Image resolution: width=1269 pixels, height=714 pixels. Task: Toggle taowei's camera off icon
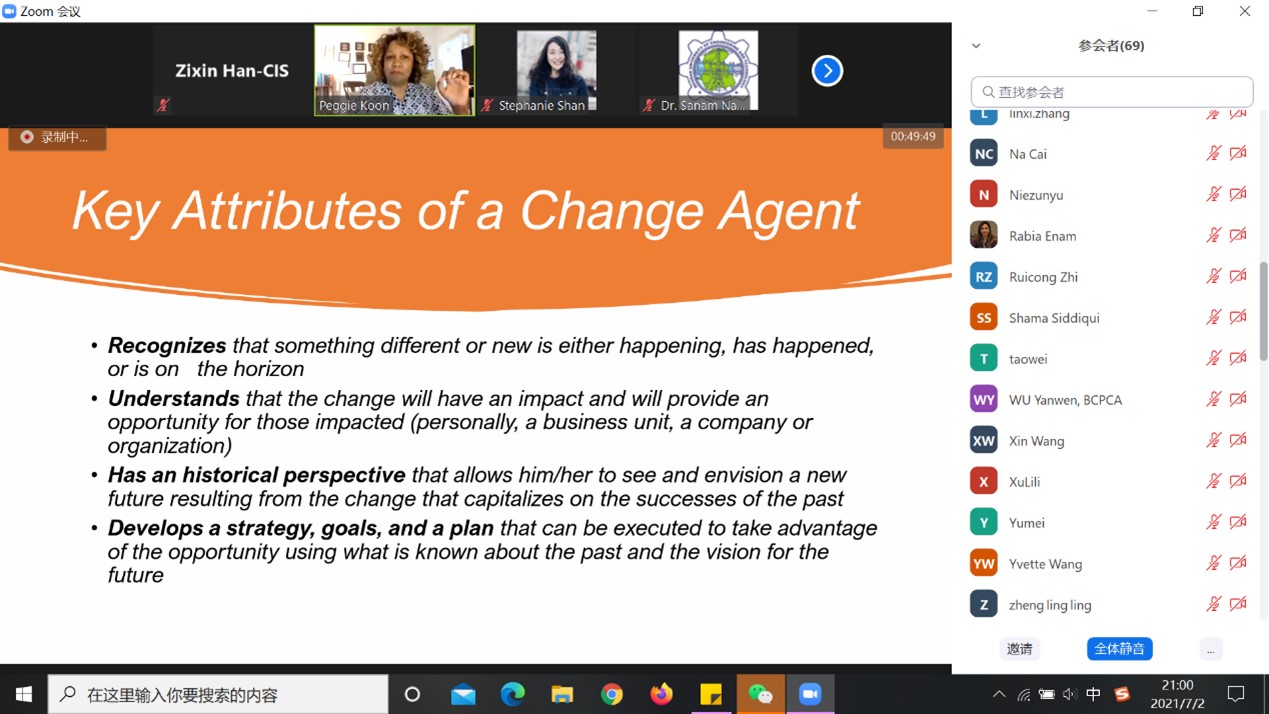point(1238,358)
